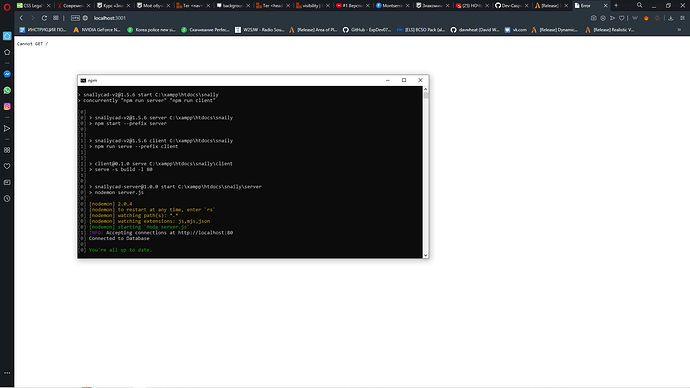Toggle the VPN badge in address bar

[x=75, y=18]
